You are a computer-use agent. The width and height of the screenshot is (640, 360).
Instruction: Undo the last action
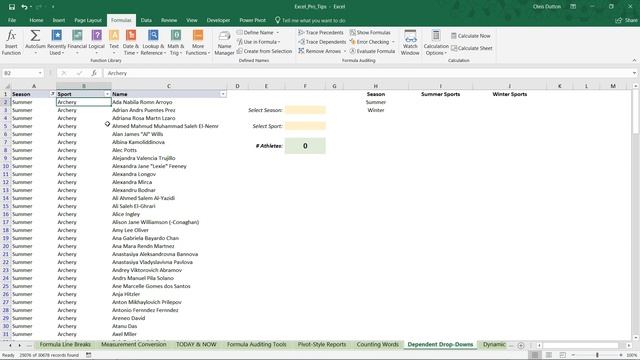[x=24, y=7]
